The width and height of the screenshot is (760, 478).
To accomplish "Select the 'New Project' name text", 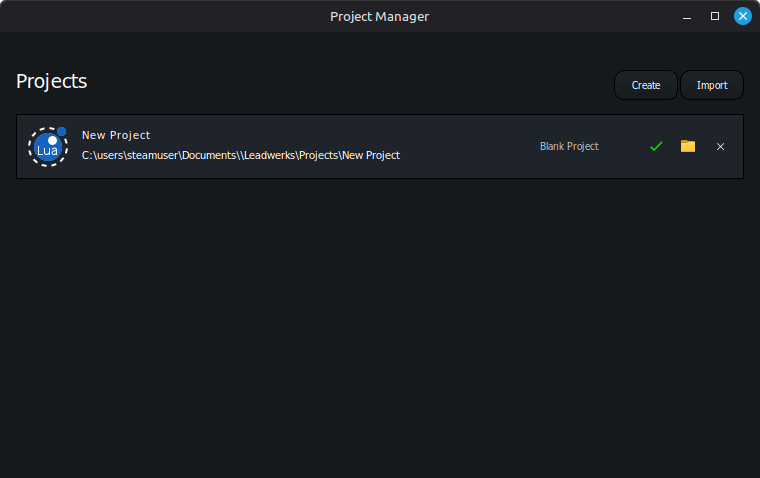I will 116,135.
